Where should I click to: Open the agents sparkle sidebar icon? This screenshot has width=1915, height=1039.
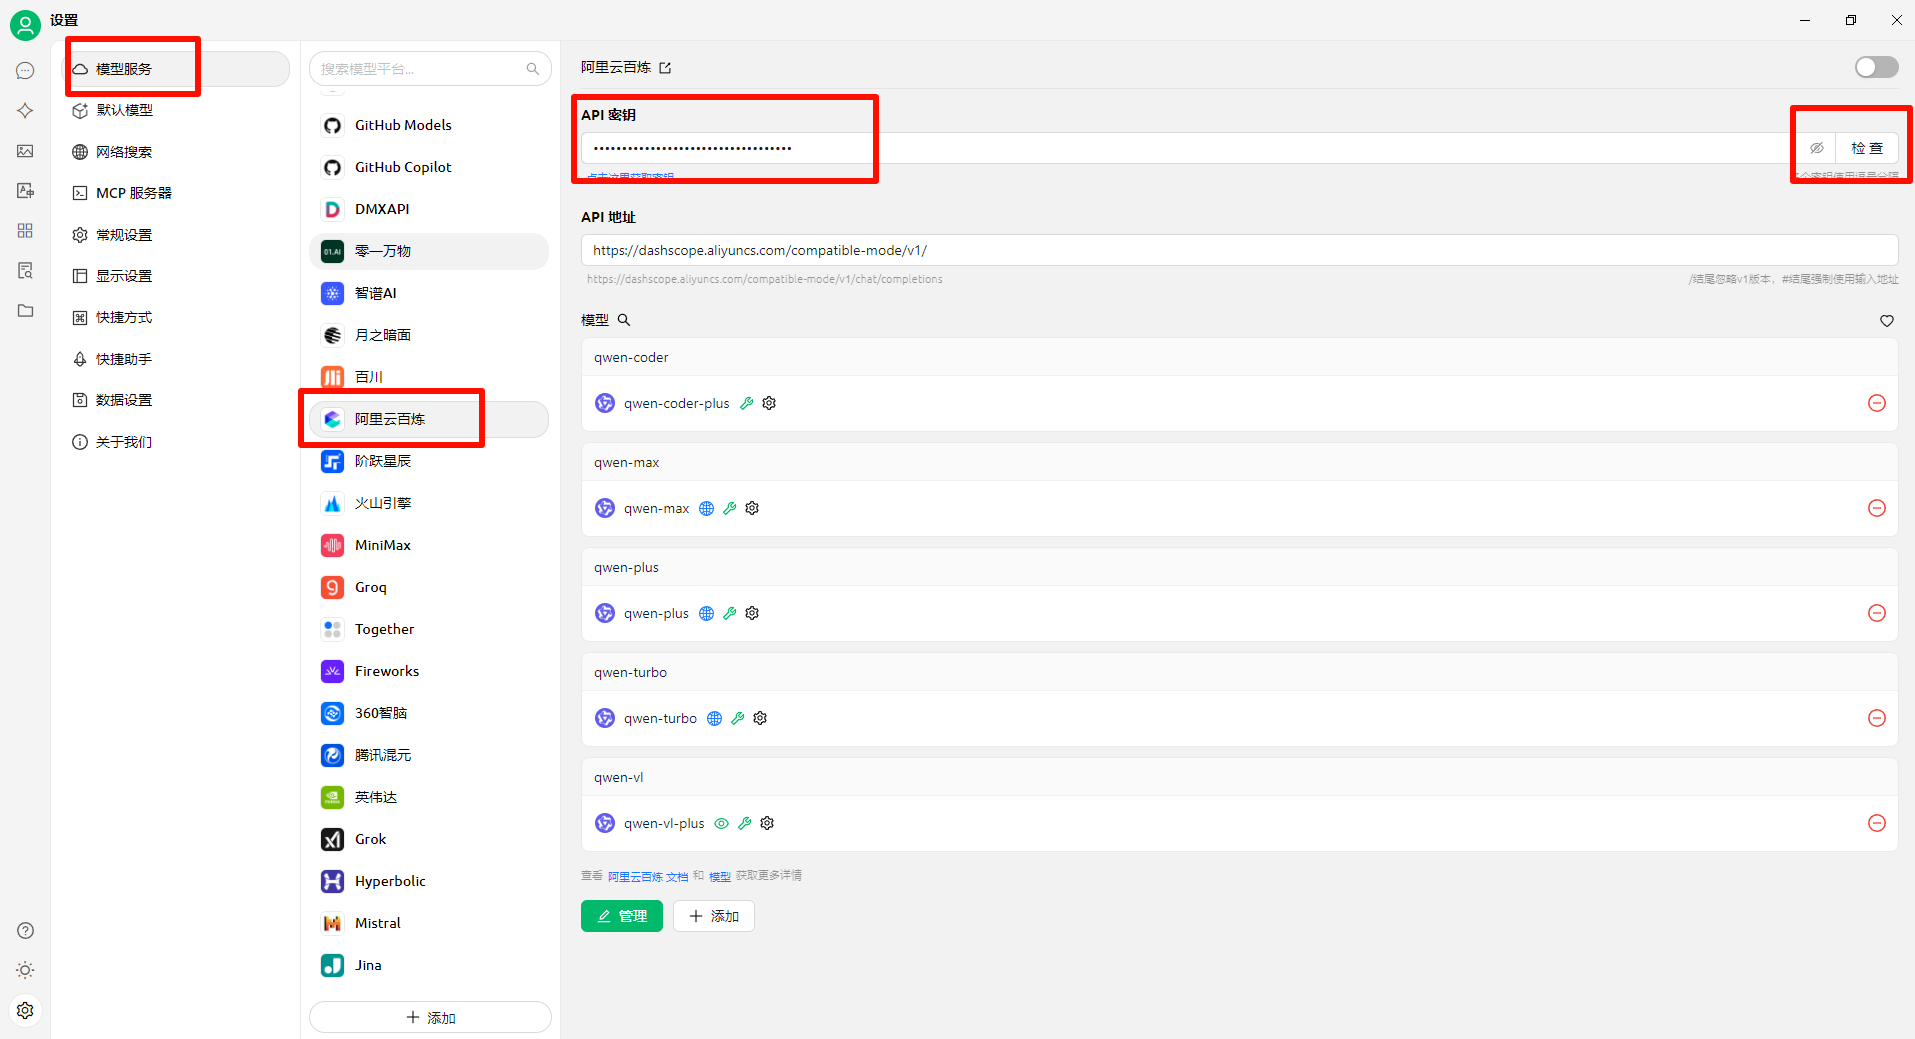(25, 111)
